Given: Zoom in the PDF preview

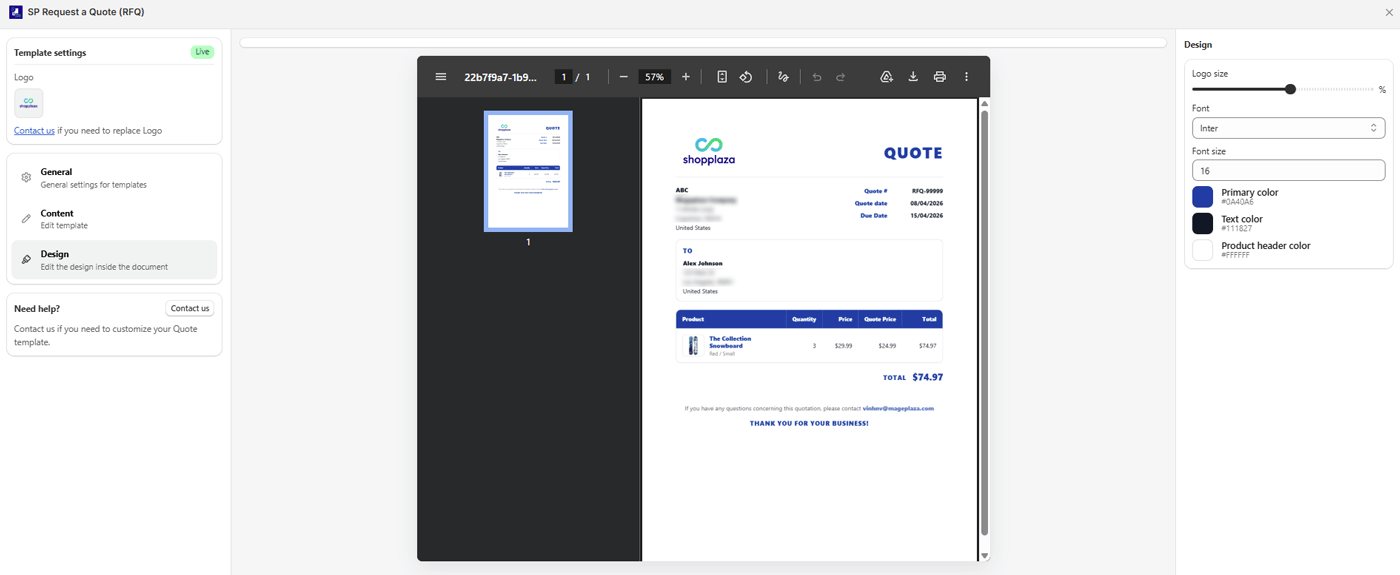Looking at the screenshot, I should click(686, 77).
